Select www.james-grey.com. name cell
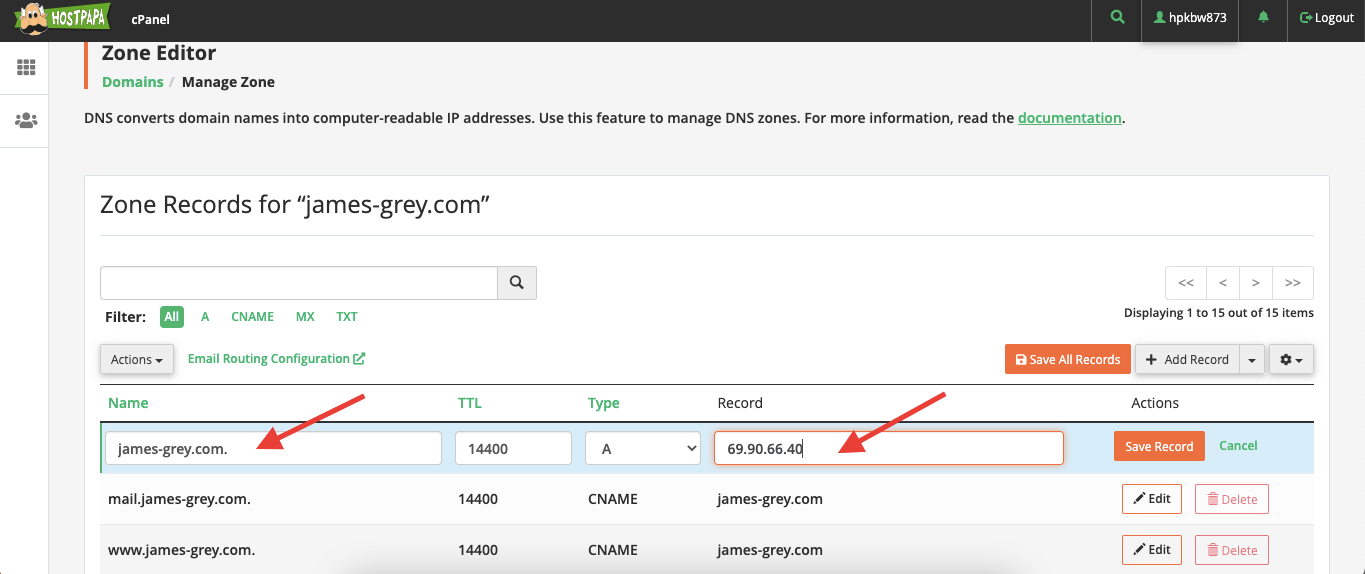1365x574 pixels. click(182, 549)
